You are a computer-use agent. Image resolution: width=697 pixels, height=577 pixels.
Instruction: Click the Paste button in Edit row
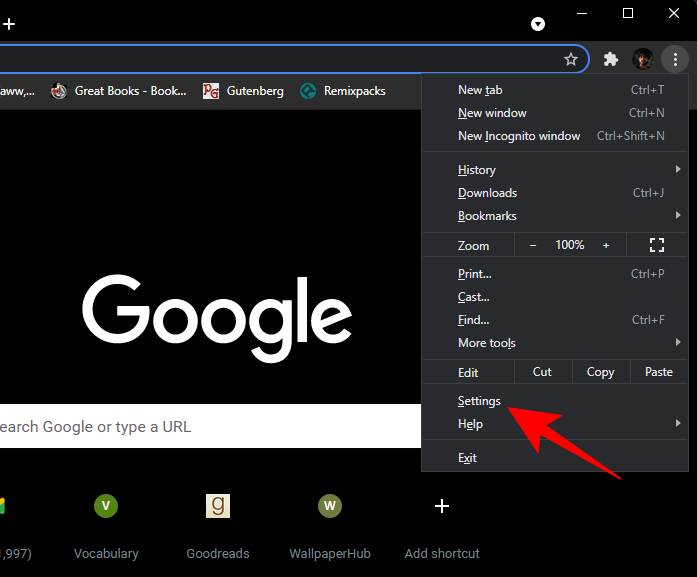(658, 372)
